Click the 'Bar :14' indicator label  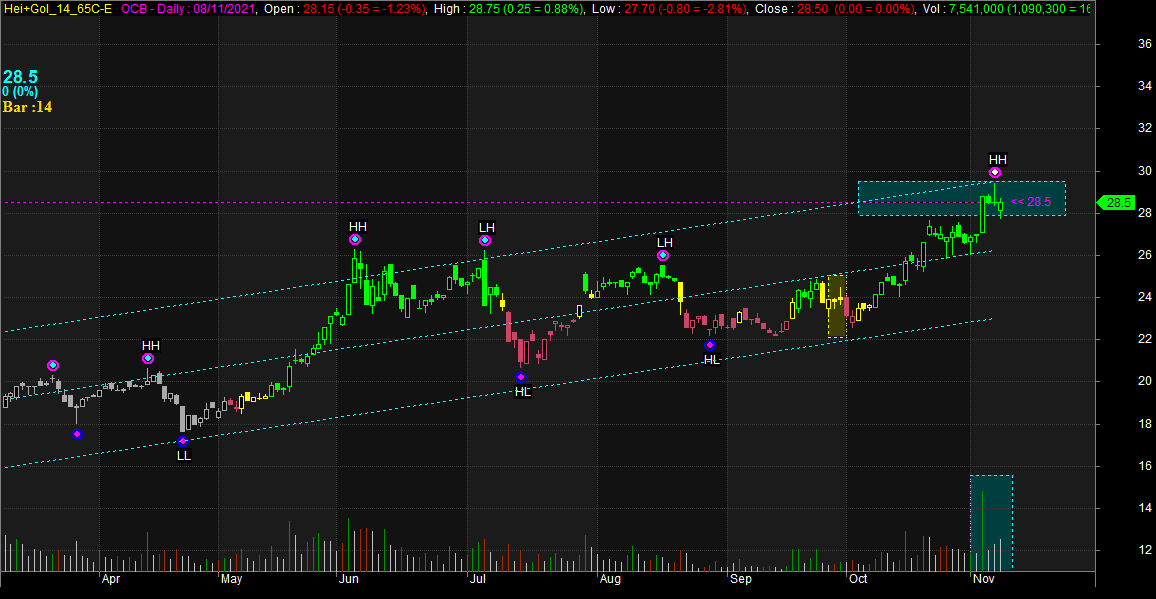click(27, 107)
